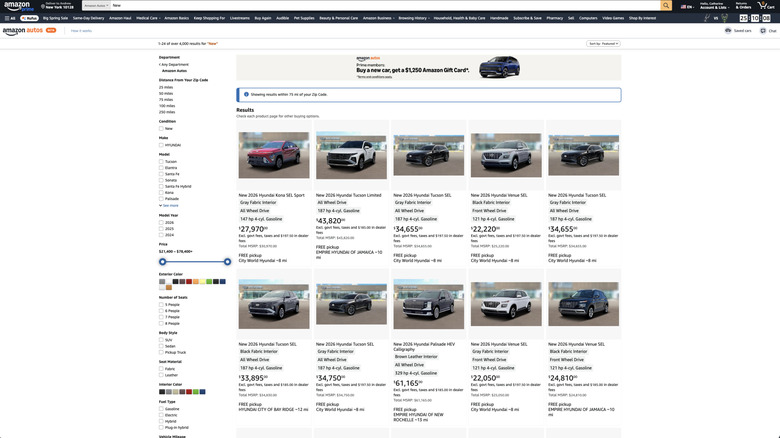Select black interior color swatch

pos(162,392)
